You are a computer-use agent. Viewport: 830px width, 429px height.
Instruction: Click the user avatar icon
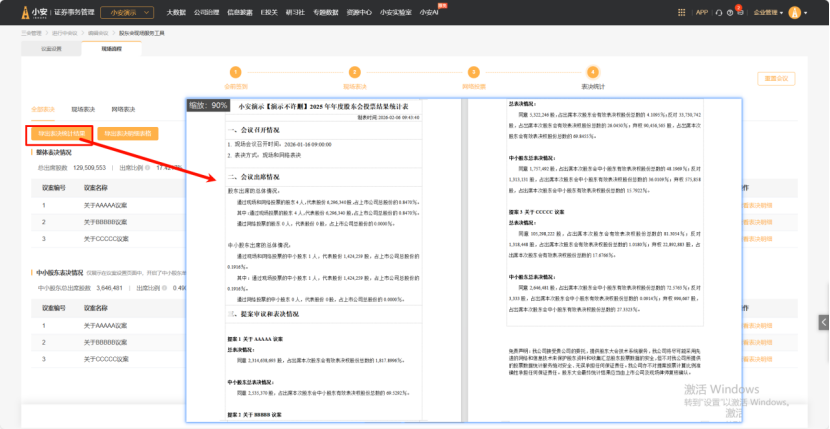[x=795, y=13]
